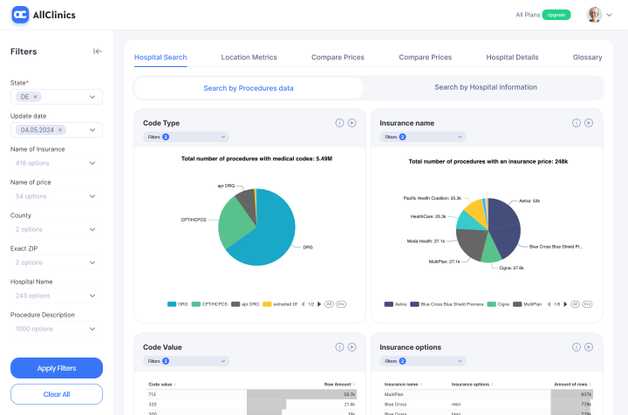Screen dimensions: 628x415
Task: Open info icon on Insurance name card
Action: (x=577, y=122)
